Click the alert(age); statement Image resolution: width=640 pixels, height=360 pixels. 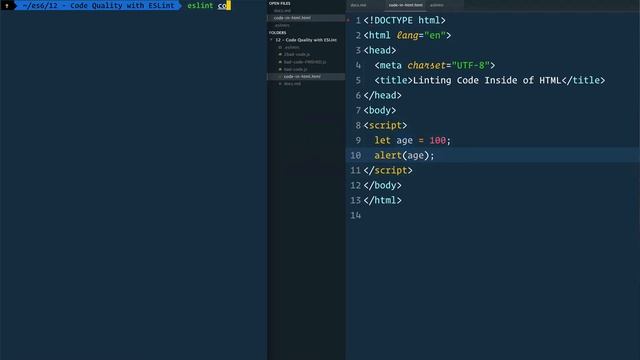pyautogui.click(x=404, y=156)
